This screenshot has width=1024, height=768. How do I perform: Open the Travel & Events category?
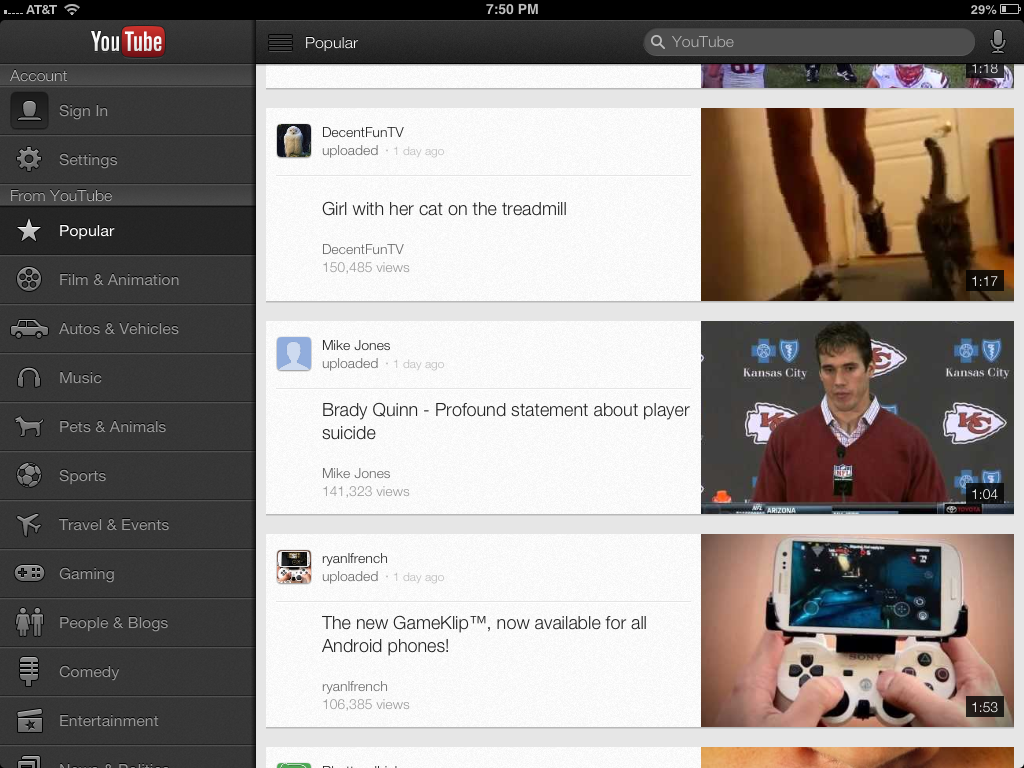click(127, 524)
